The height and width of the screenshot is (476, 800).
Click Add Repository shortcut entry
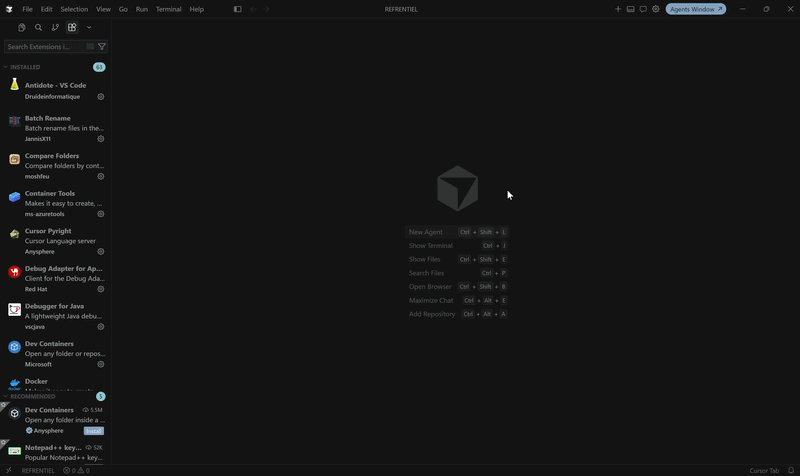(457, 314)
